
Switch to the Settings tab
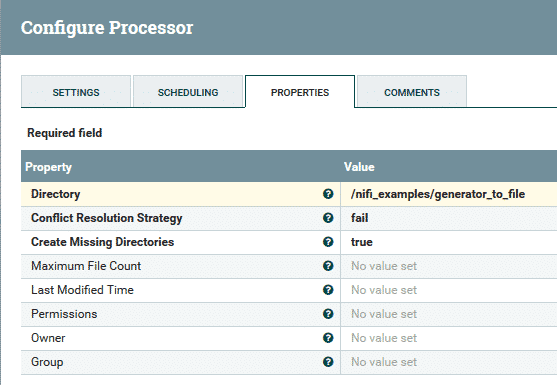(76, 91)
